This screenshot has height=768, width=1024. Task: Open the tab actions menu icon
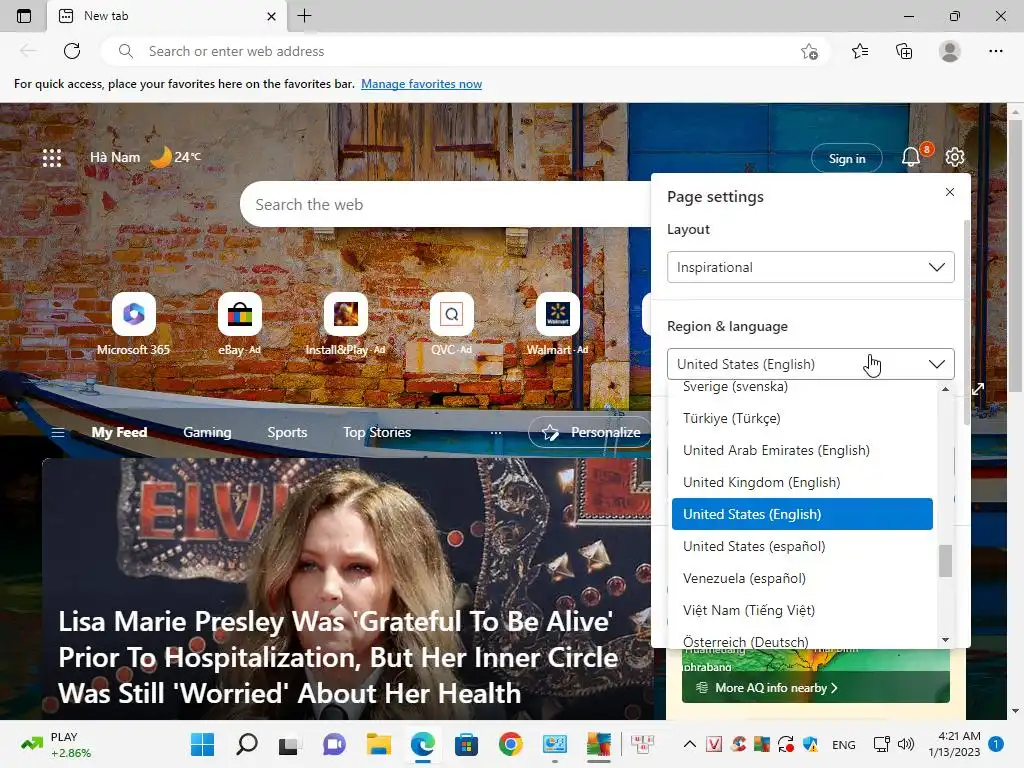coord(24,16)
